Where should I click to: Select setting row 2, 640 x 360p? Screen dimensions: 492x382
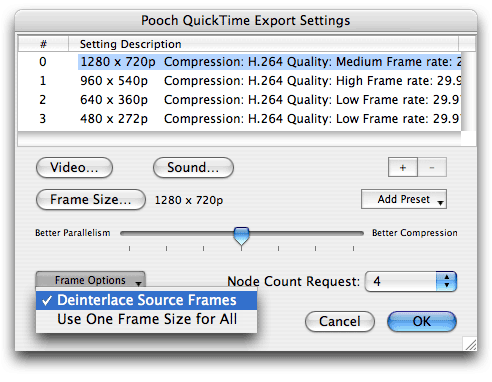(x=240, y=100)
